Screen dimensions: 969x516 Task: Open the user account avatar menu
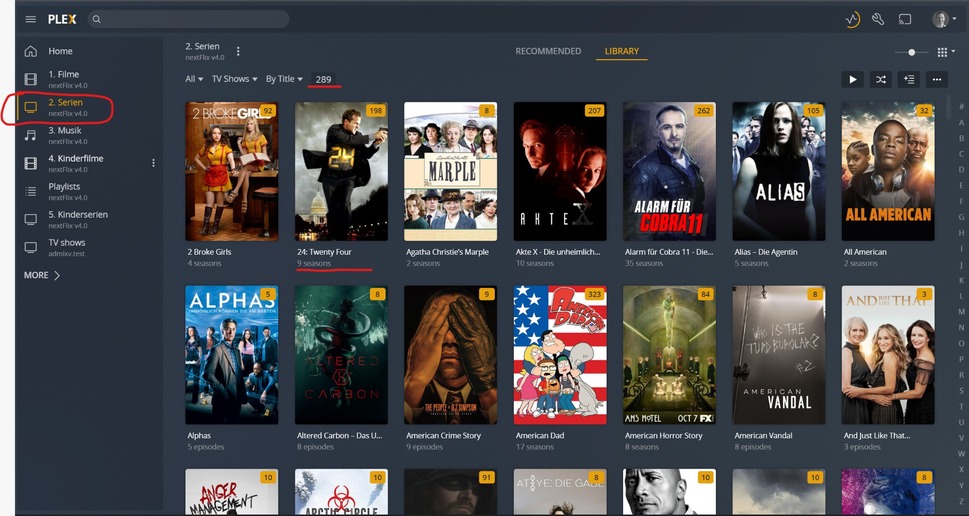pyautogui.click(x=944, y=19)
